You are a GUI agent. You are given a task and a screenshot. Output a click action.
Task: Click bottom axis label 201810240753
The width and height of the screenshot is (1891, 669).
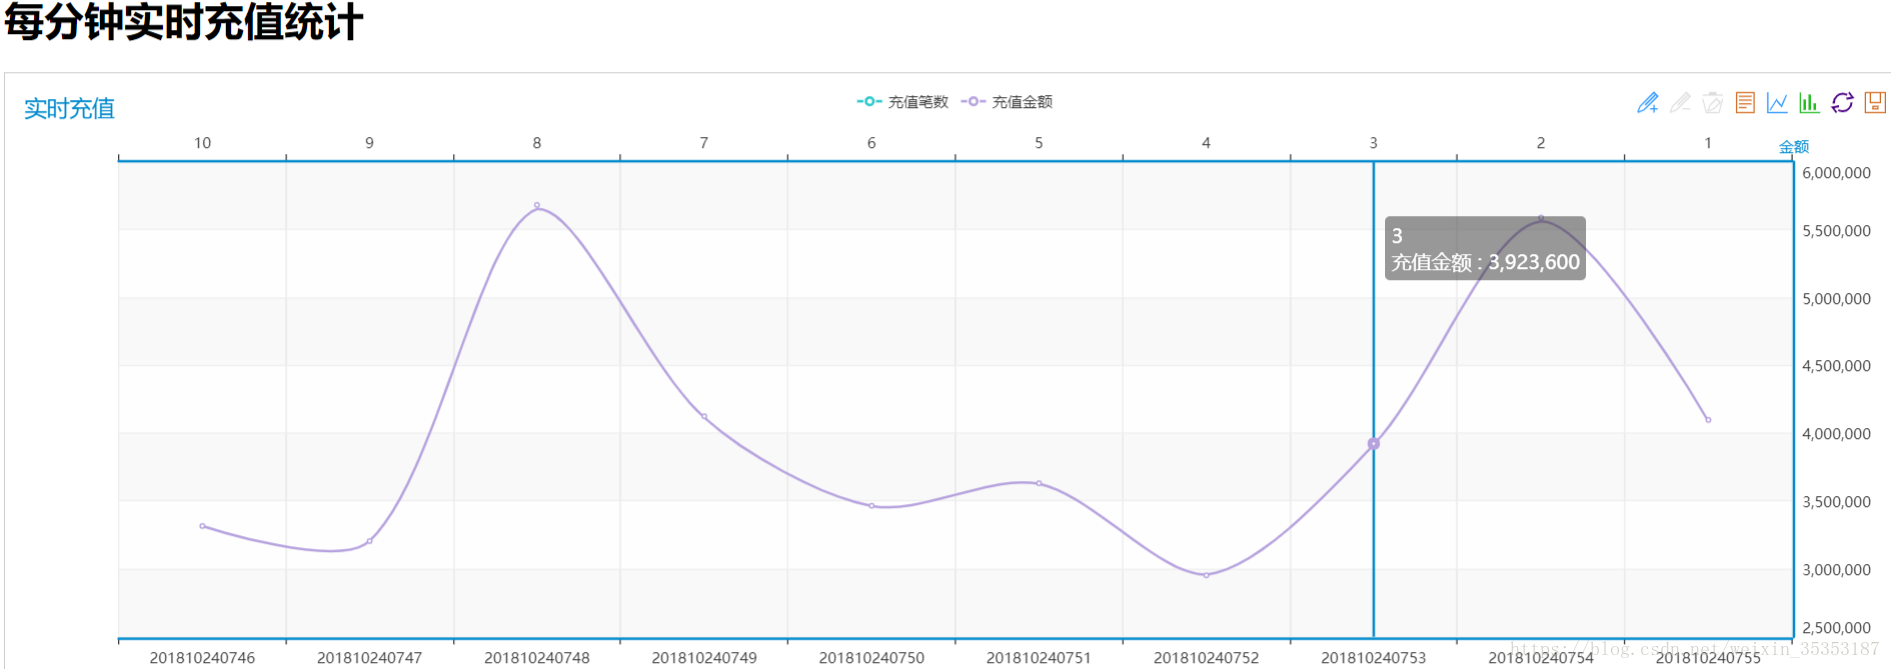pyautogui.click(x=1373, y=657)
